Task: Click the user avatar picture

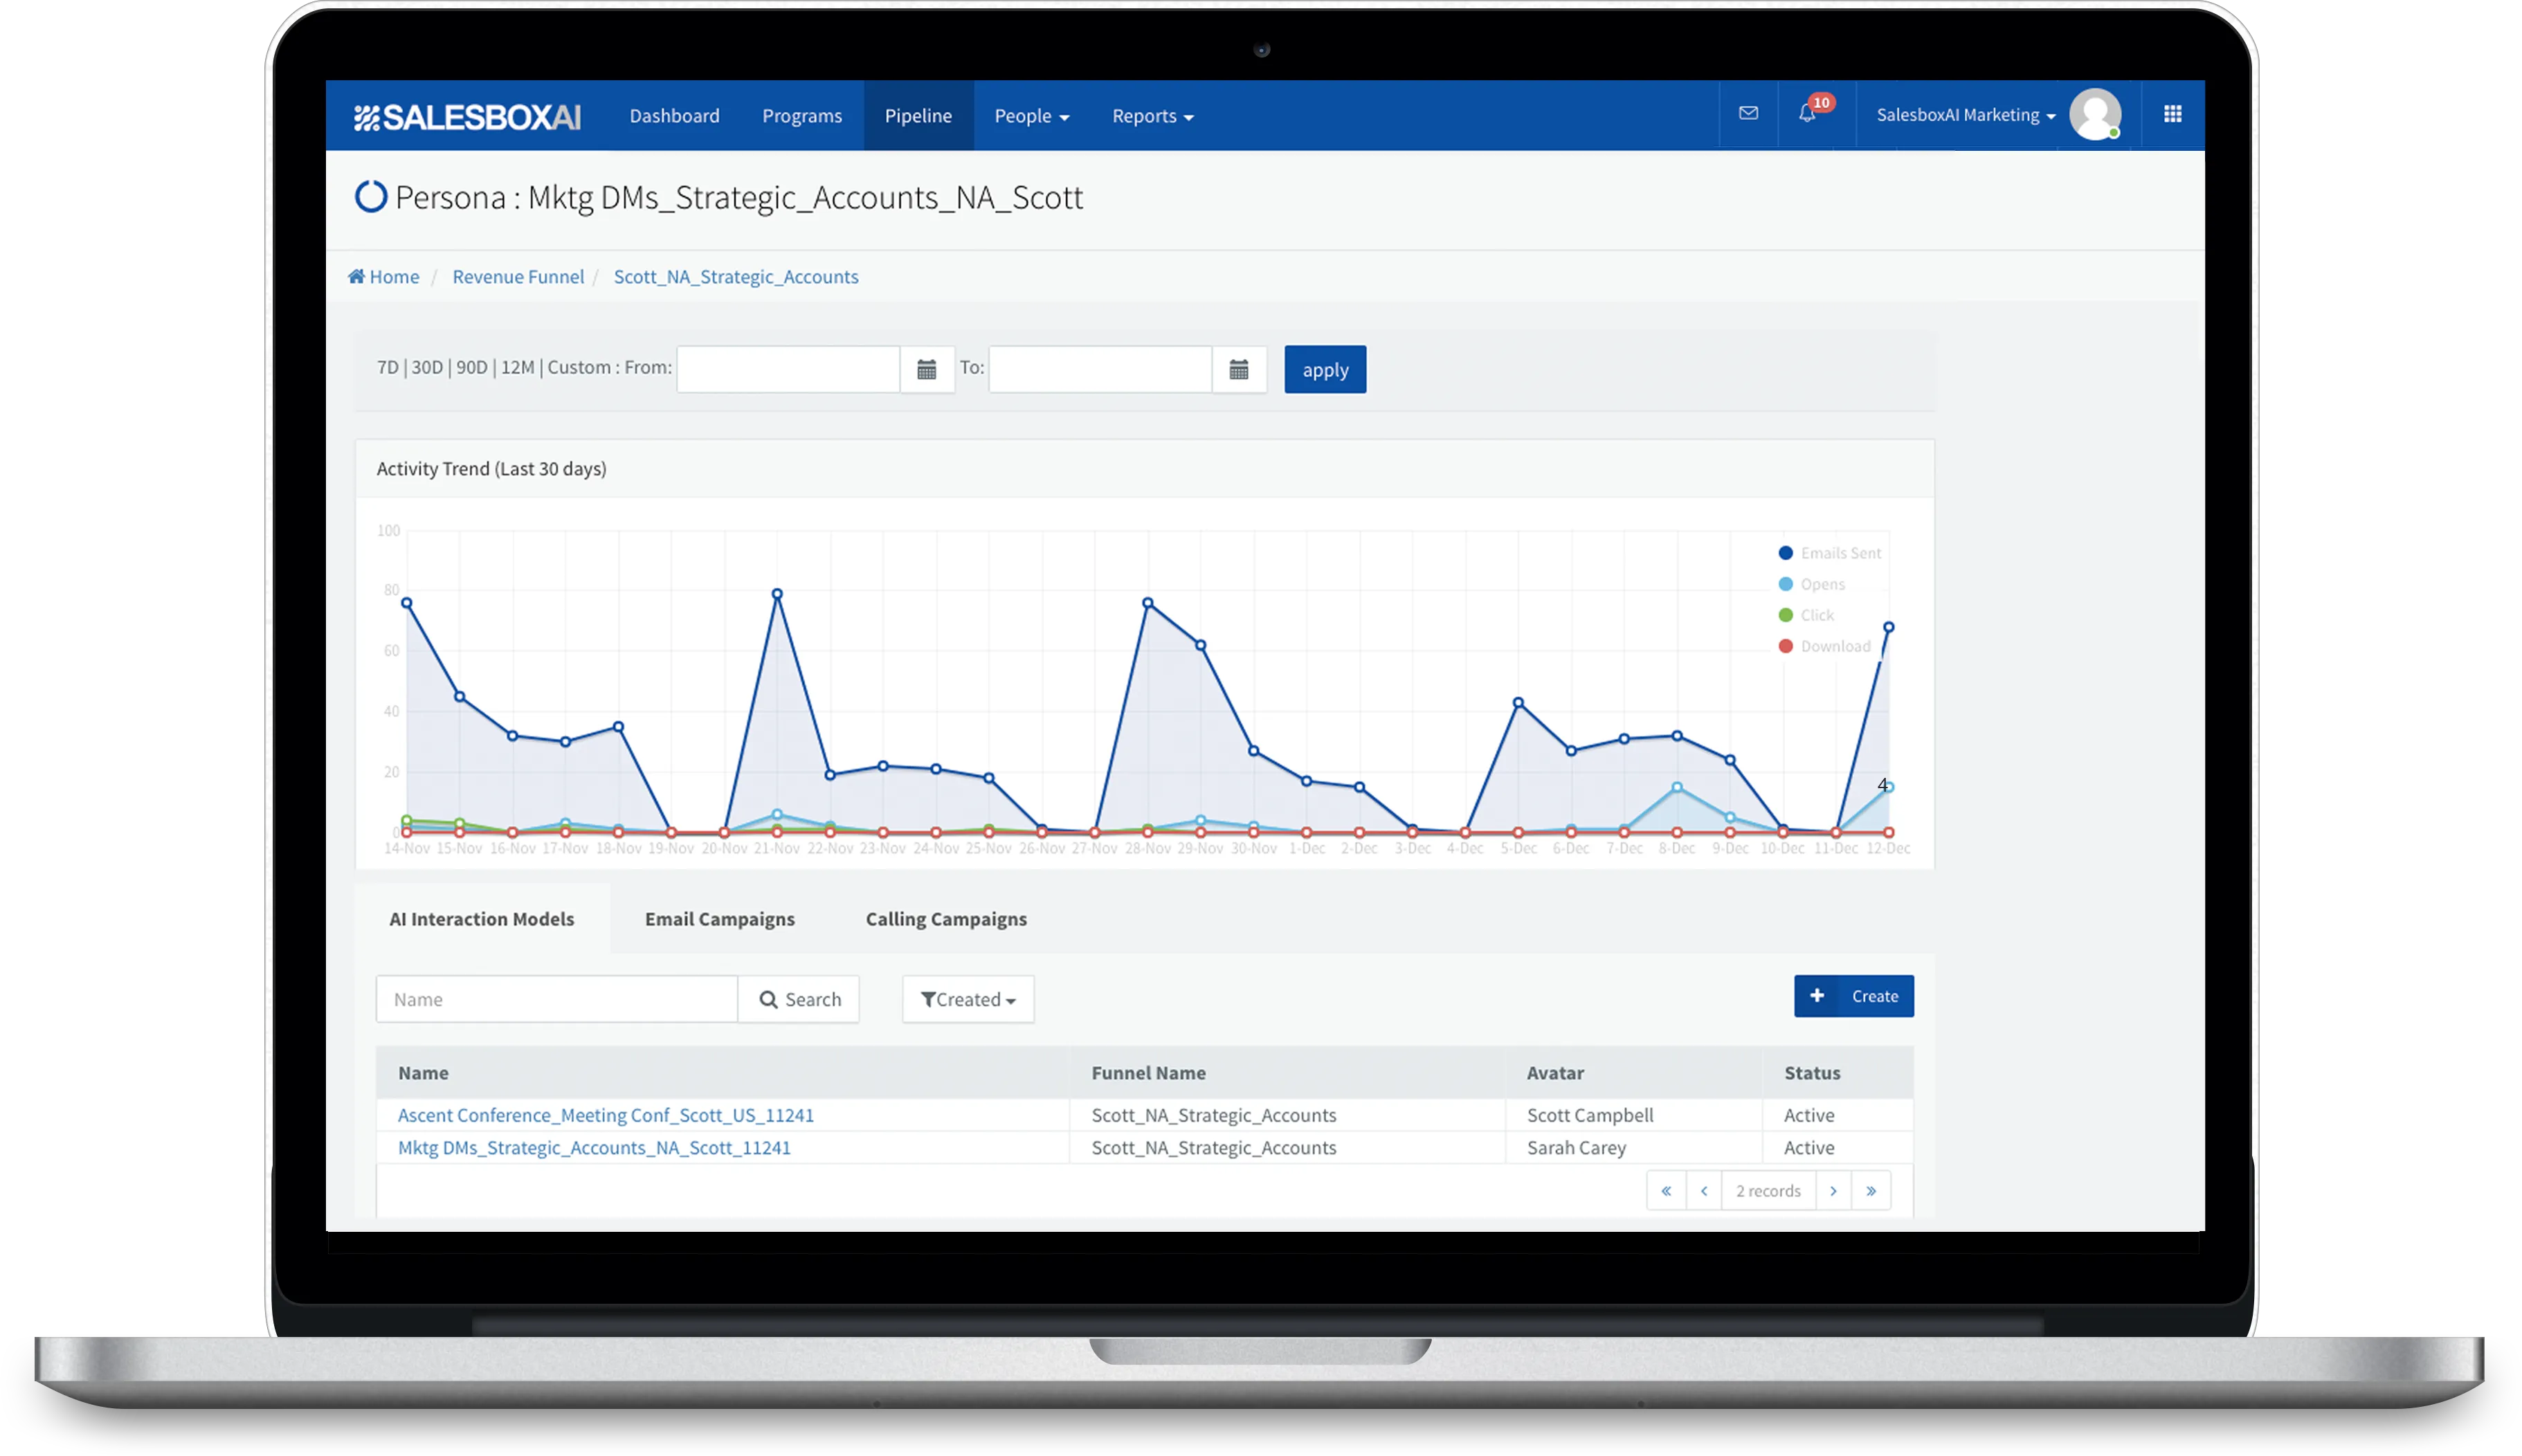Action: (2095, 114)
